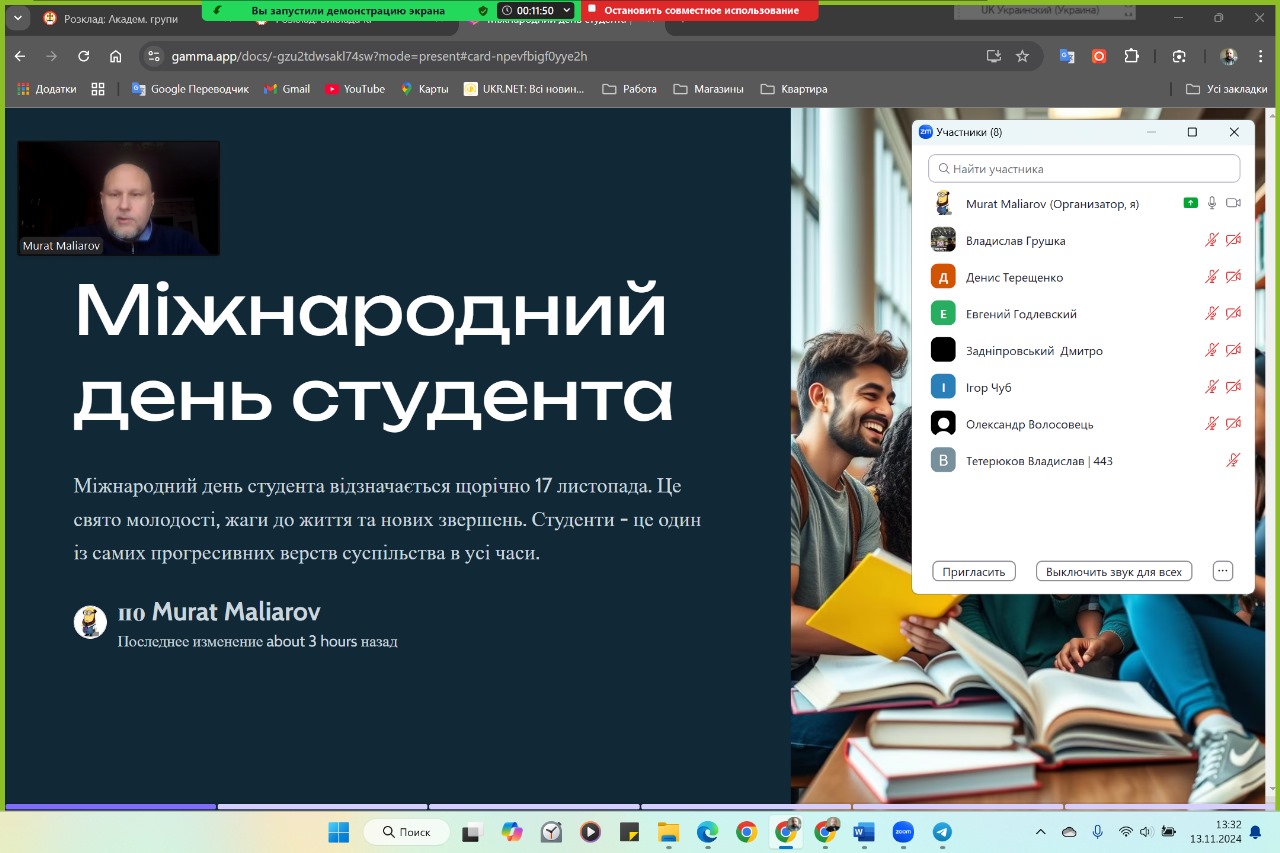Screen dimensions: 1280x853
Task: Click the first presentation progress bar segment
Action: pyautogui.click(x=110, y=806)
